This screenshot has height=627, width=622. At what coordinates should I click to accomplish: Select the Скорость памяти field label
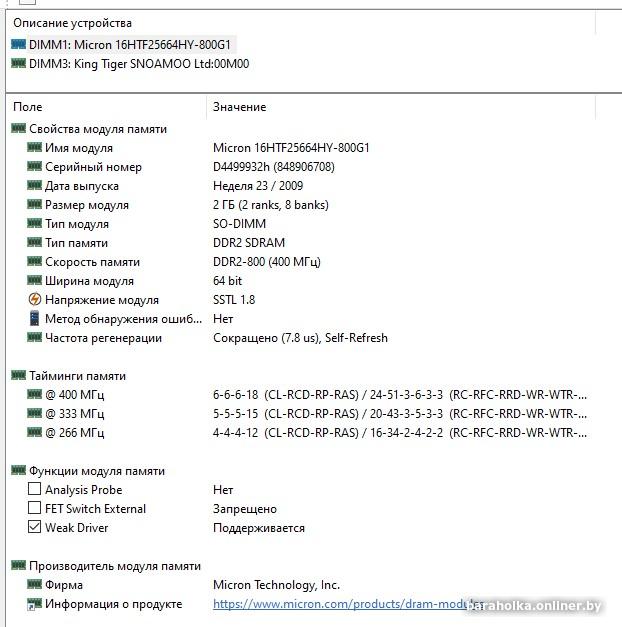click(92, 262)
